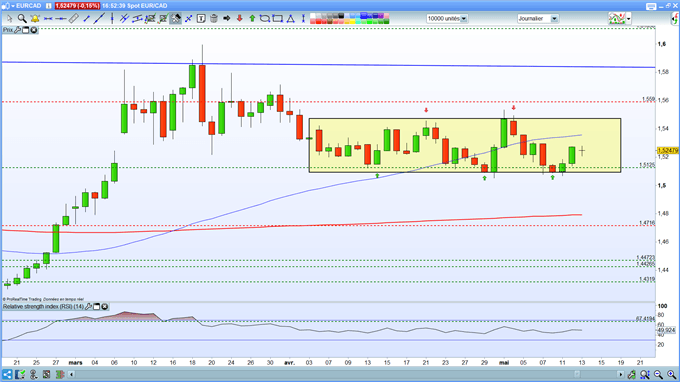The width and height of the screenshot is (680, 382).
Task: Click the scrollbar right arrow at the bottom
Action: pyautogui.click(x=621, y=374)
